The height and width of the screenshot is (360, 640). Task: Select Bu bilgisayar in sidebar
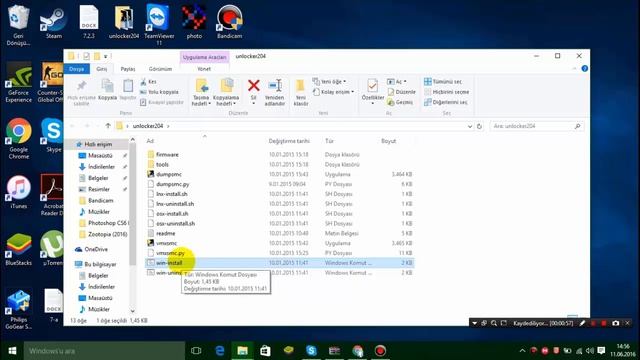click(x=100, y=264)
